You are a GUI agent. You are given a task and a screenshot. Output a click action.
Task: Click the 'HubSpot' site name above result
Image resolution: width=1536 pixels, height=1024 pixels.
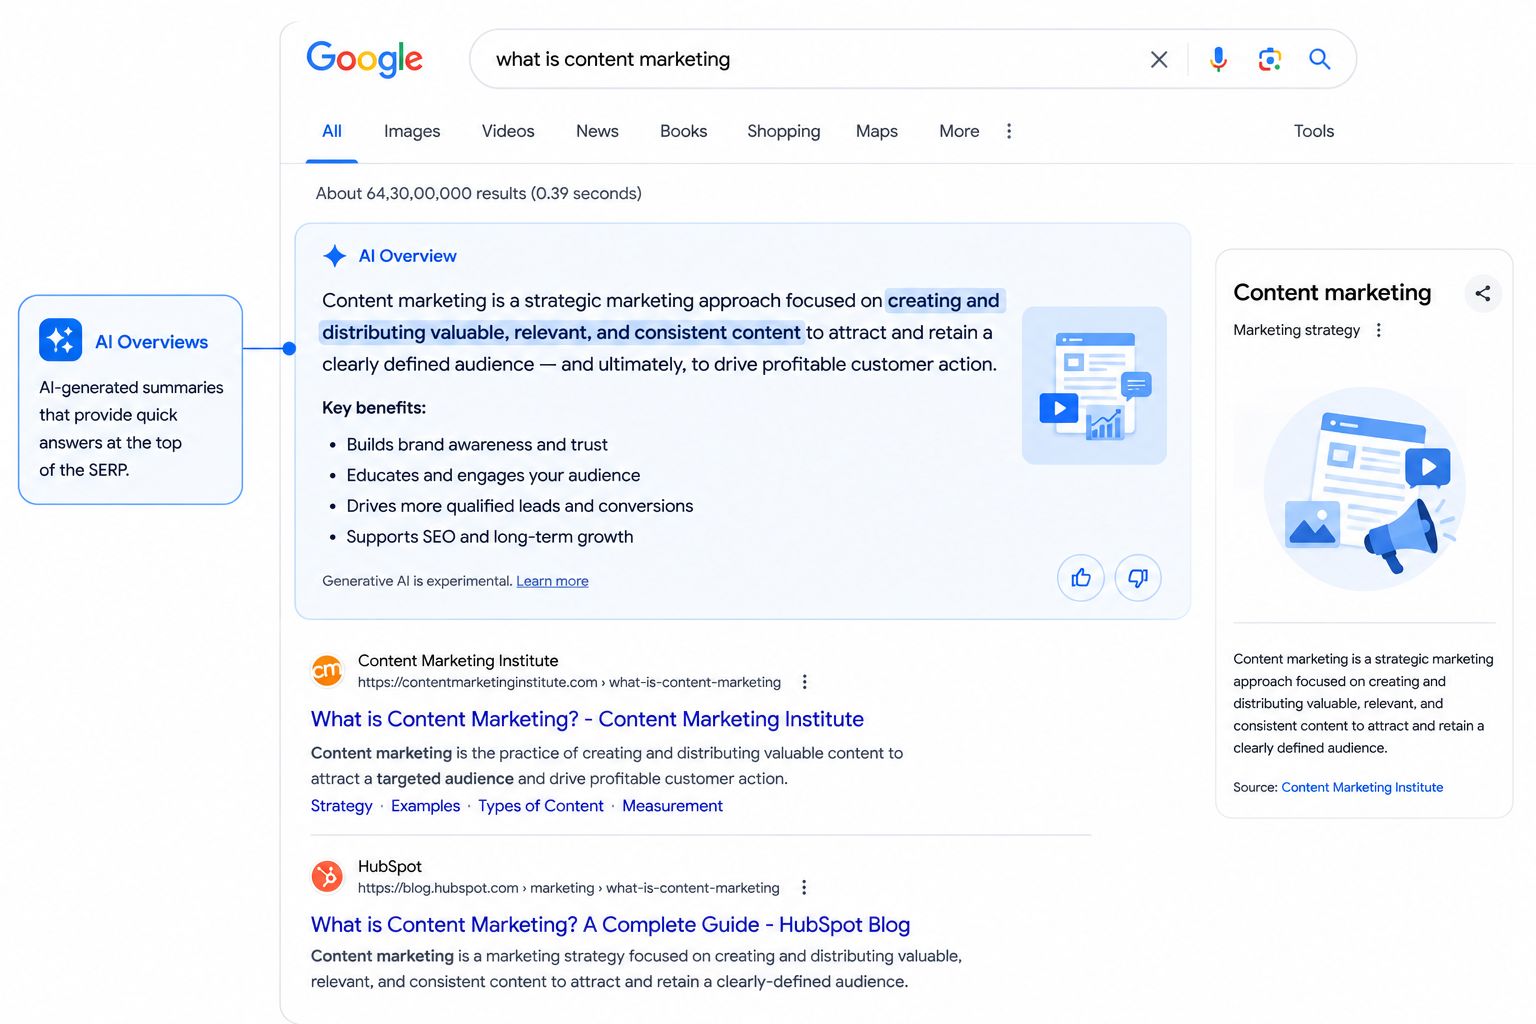coord(390,867)
